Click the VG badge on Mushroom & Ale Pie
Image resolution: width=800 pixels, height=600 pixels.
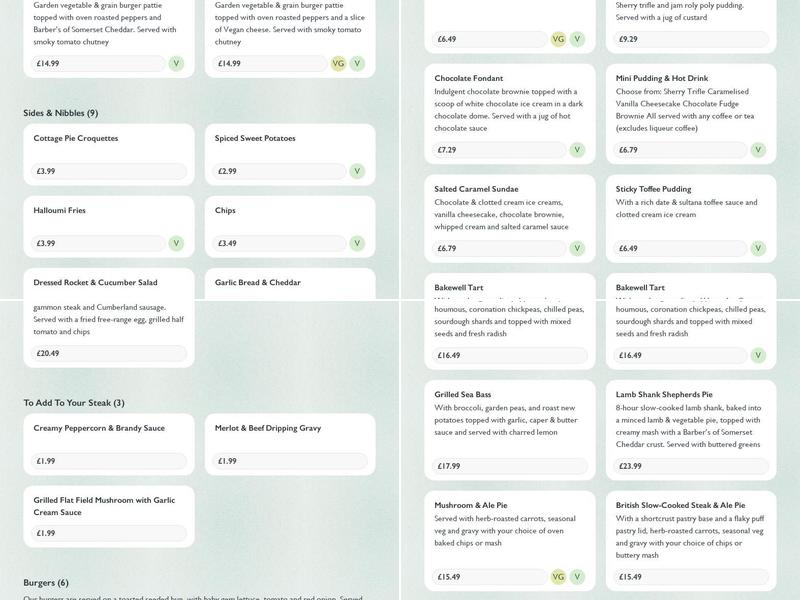[x=559, y=577]
